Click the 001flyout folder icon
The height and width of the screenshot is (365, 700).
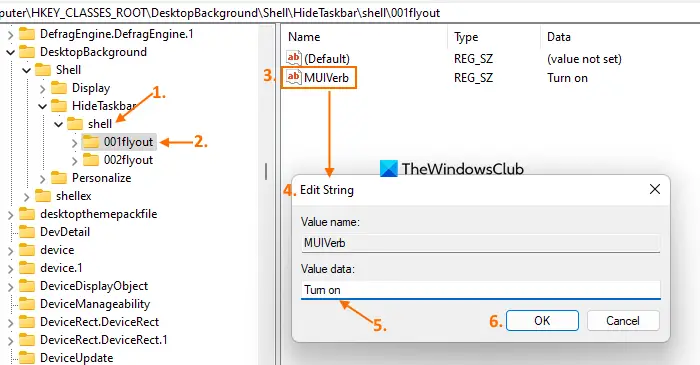(x=91, y=142)
